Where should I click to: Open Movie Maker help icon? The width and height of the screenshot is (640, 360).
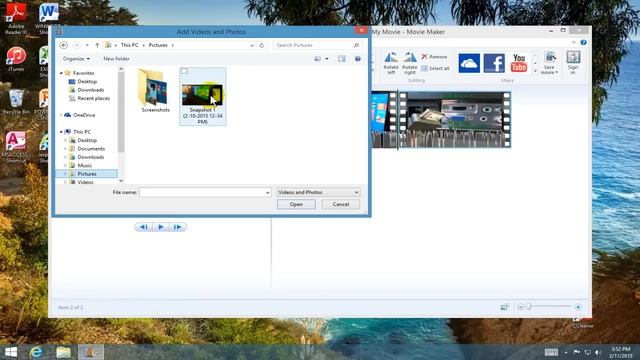point(584,42)
